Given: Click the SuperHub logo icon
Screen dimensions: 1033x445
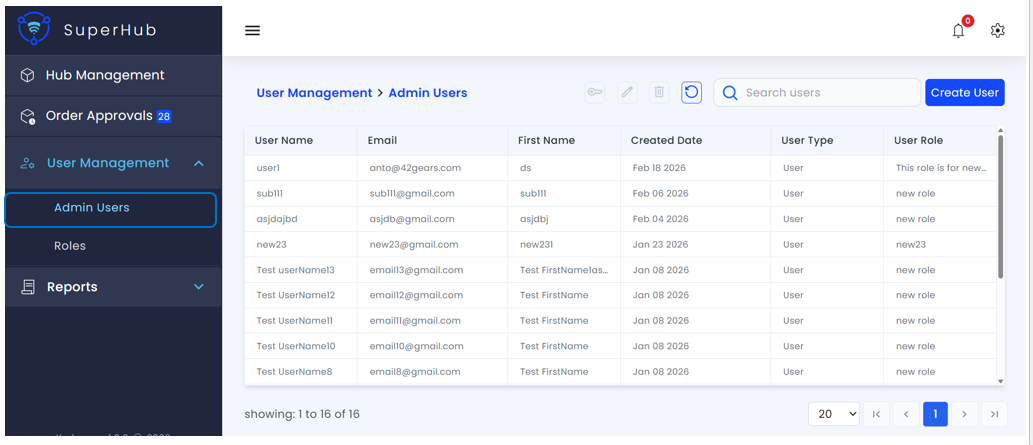Looking at the screenshot, I should 33,29.
